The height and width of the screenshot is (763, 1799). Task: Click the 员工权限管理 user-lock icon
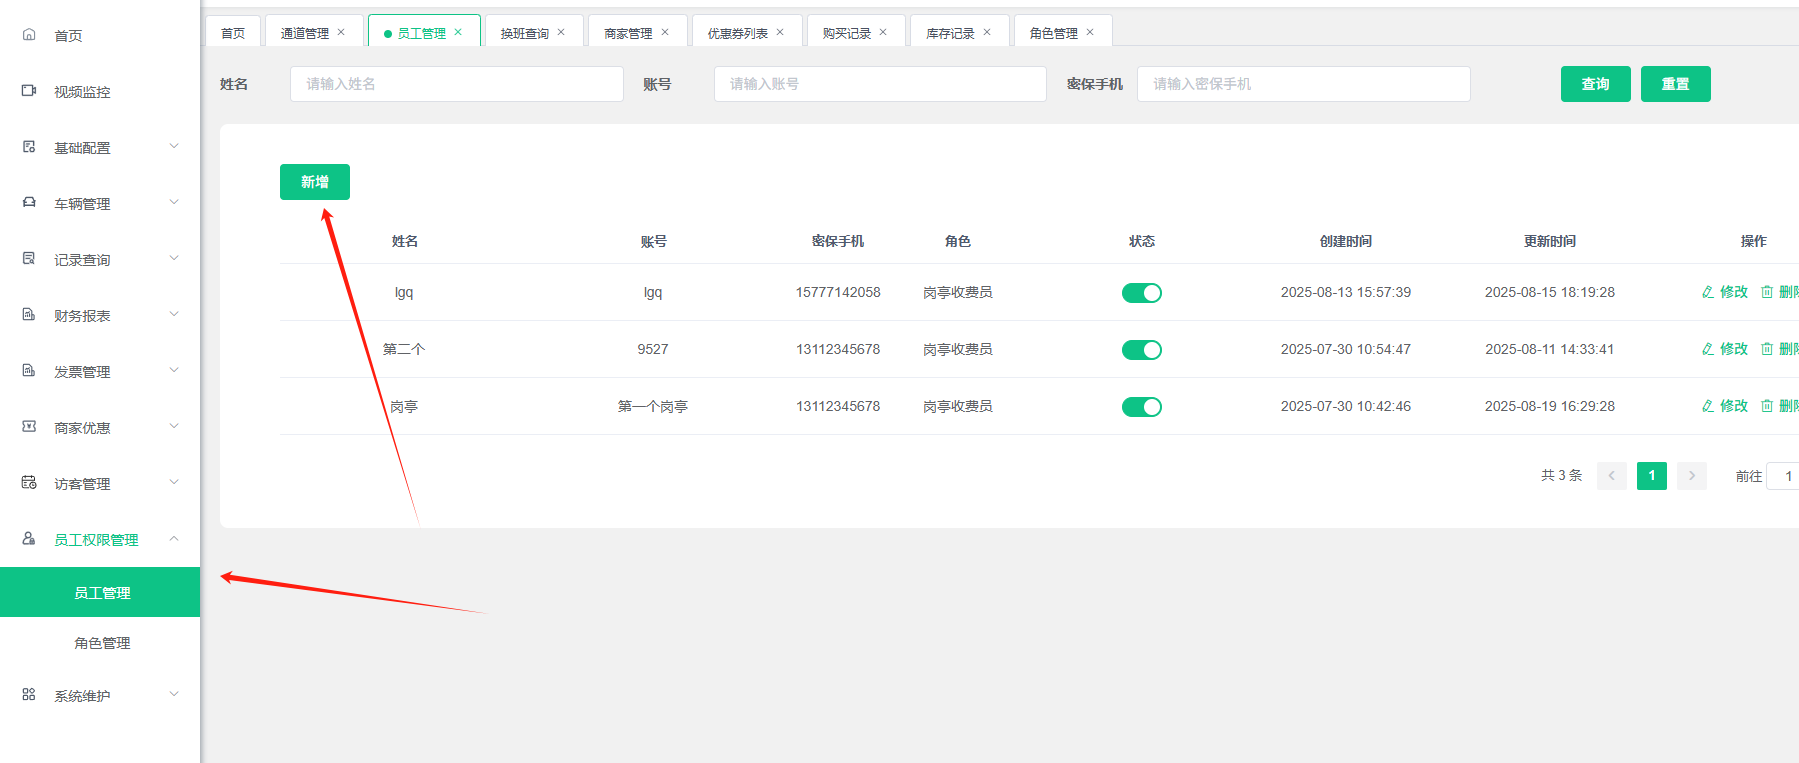(29, 539)
